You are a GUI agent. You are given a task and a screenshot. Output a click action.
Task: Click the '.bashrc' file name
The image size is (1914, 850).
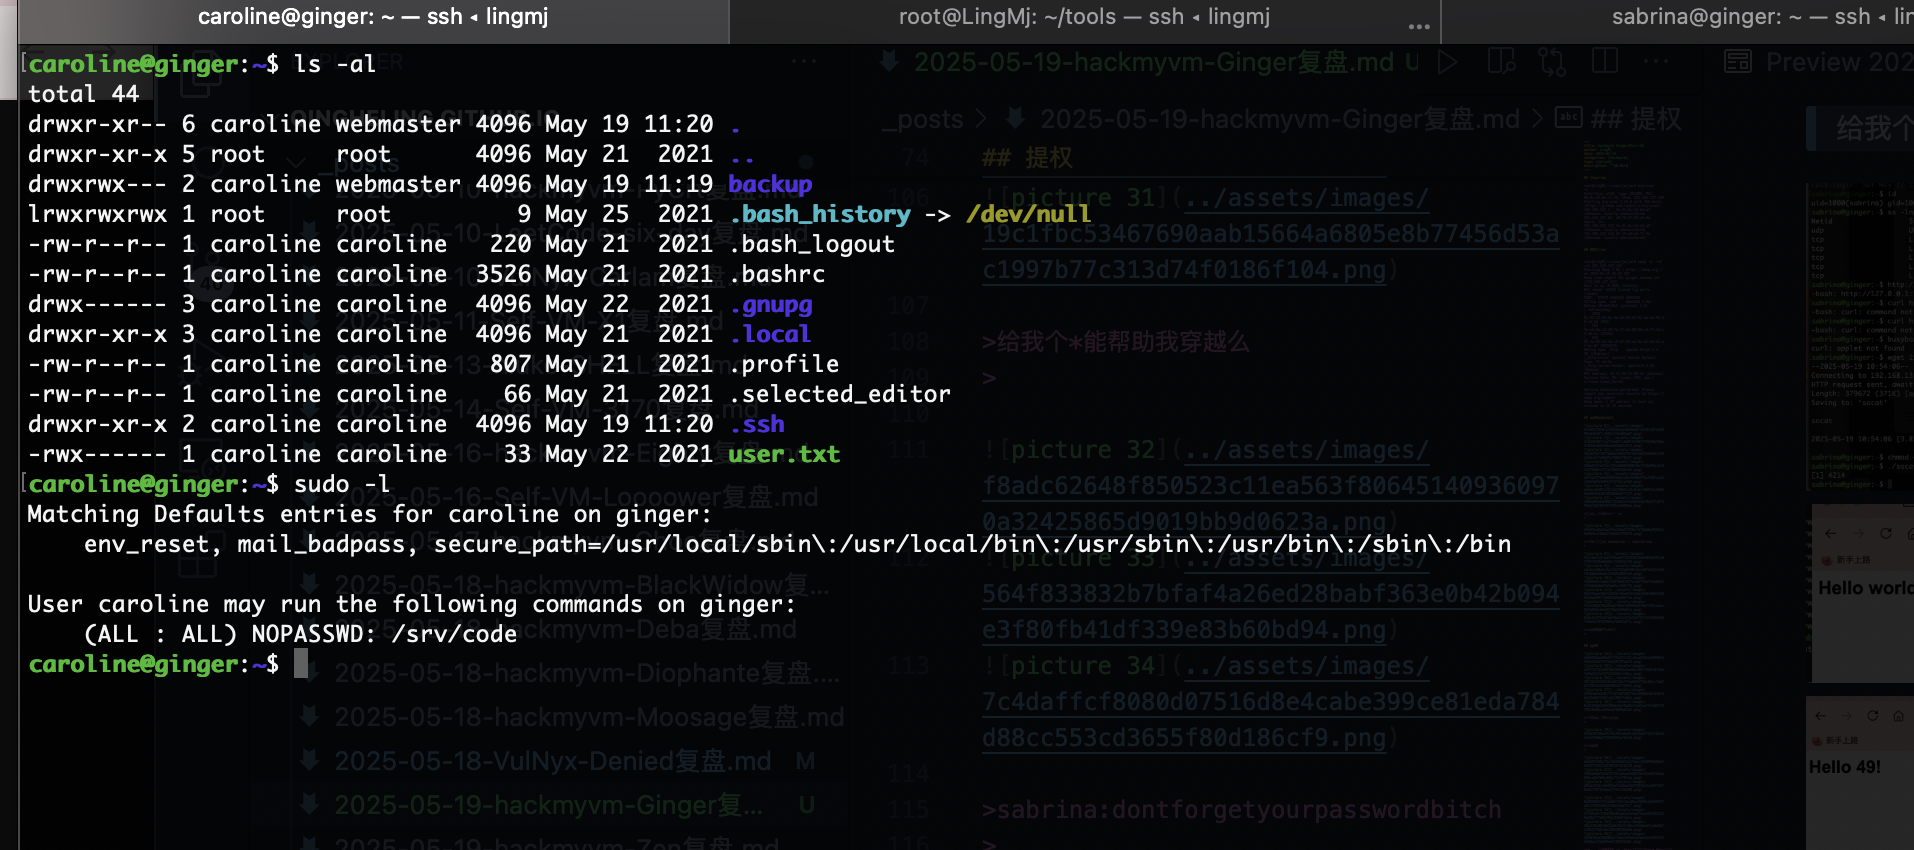click(777, 274)
